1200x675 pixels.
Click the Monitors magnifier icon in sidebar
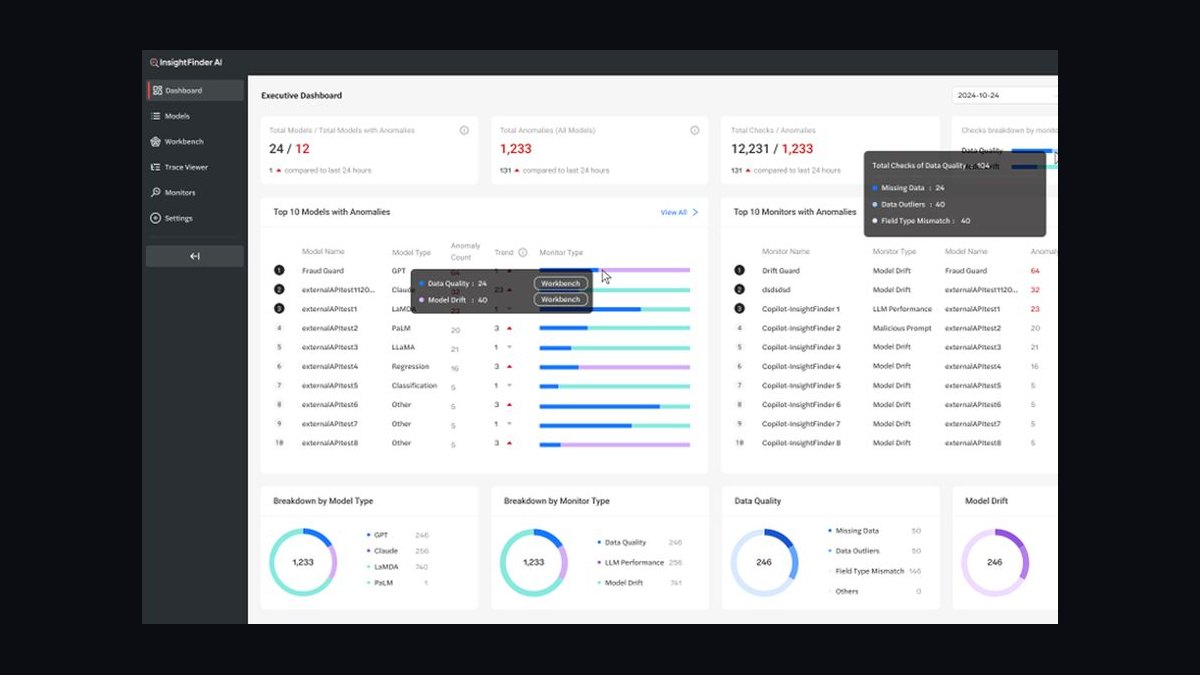[x=156, y=193]
